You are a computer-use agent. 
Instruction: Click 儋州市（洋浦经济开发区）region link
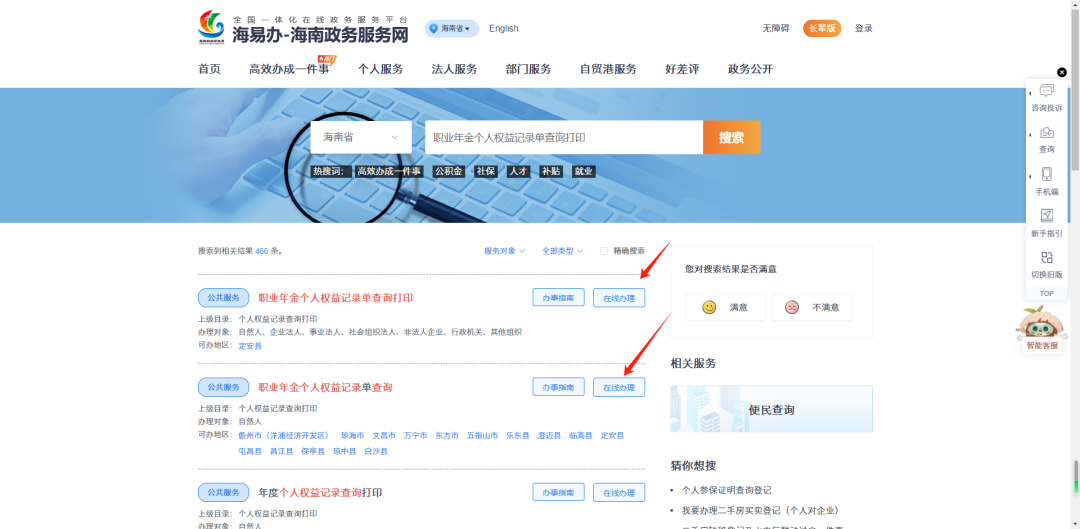click(x=284, y=435)
